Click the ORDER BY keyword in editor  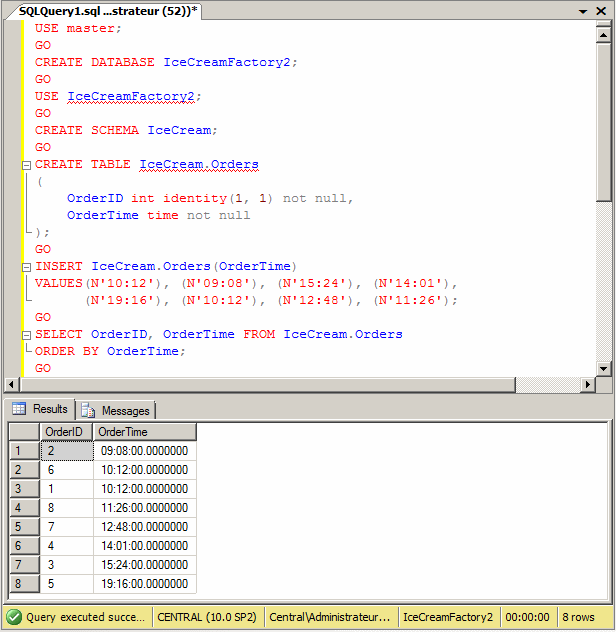[x=67, y=351]
